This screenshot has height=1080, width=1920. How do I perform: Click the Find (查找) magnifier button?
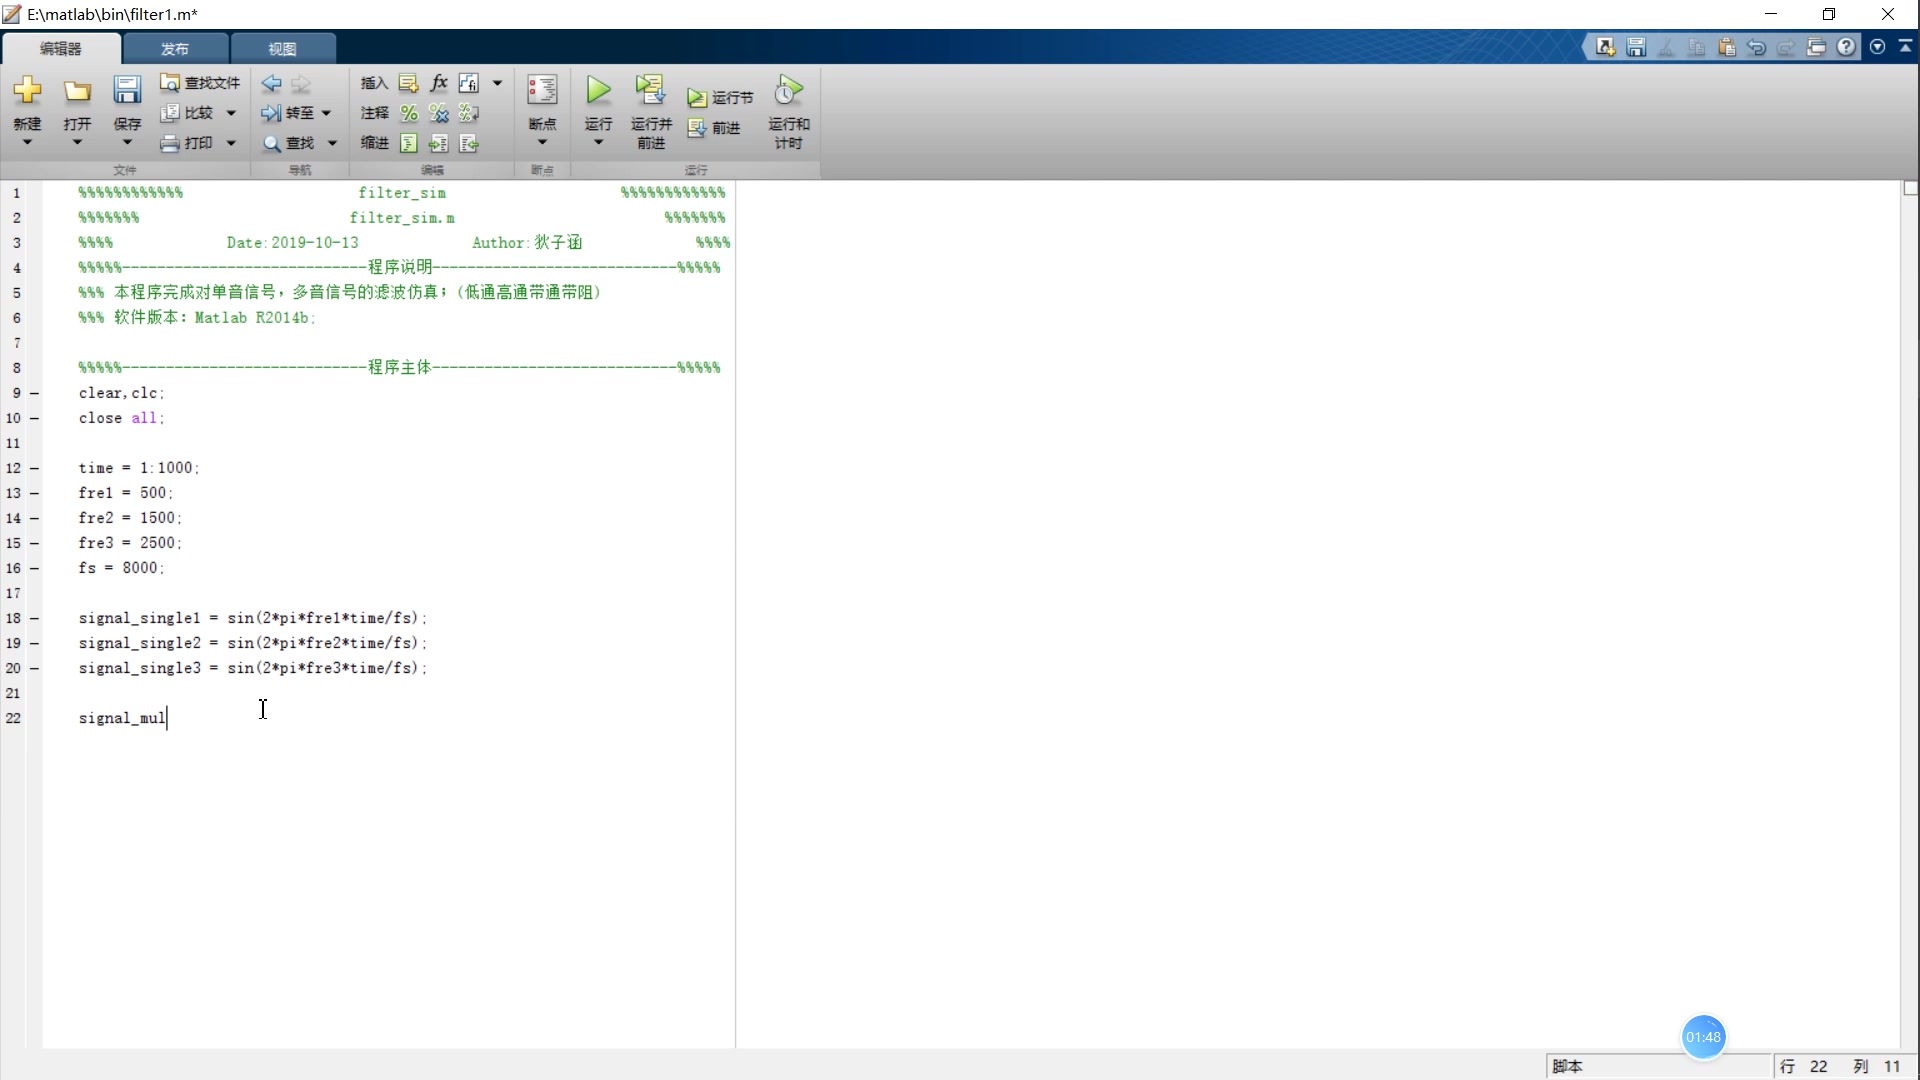[x=288, y=143]
